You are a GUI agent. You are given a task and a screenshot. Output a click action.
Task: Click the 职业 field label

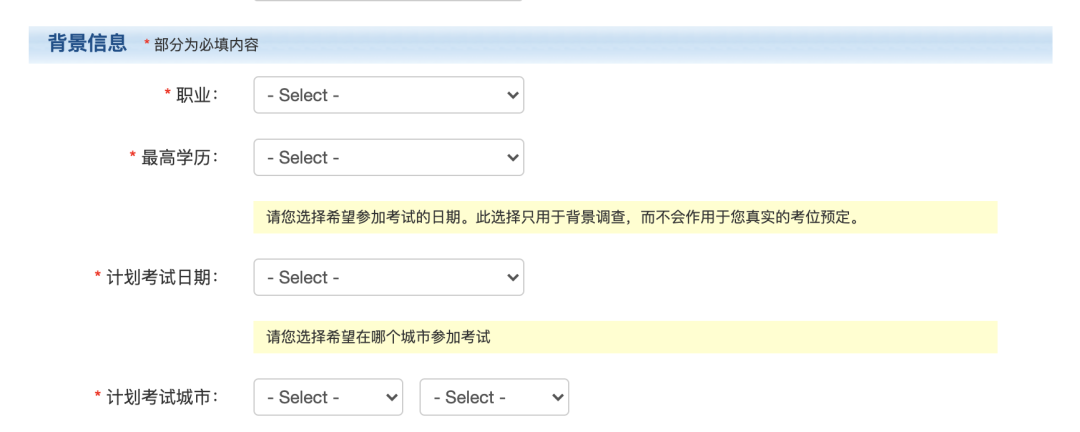point(197,96)
